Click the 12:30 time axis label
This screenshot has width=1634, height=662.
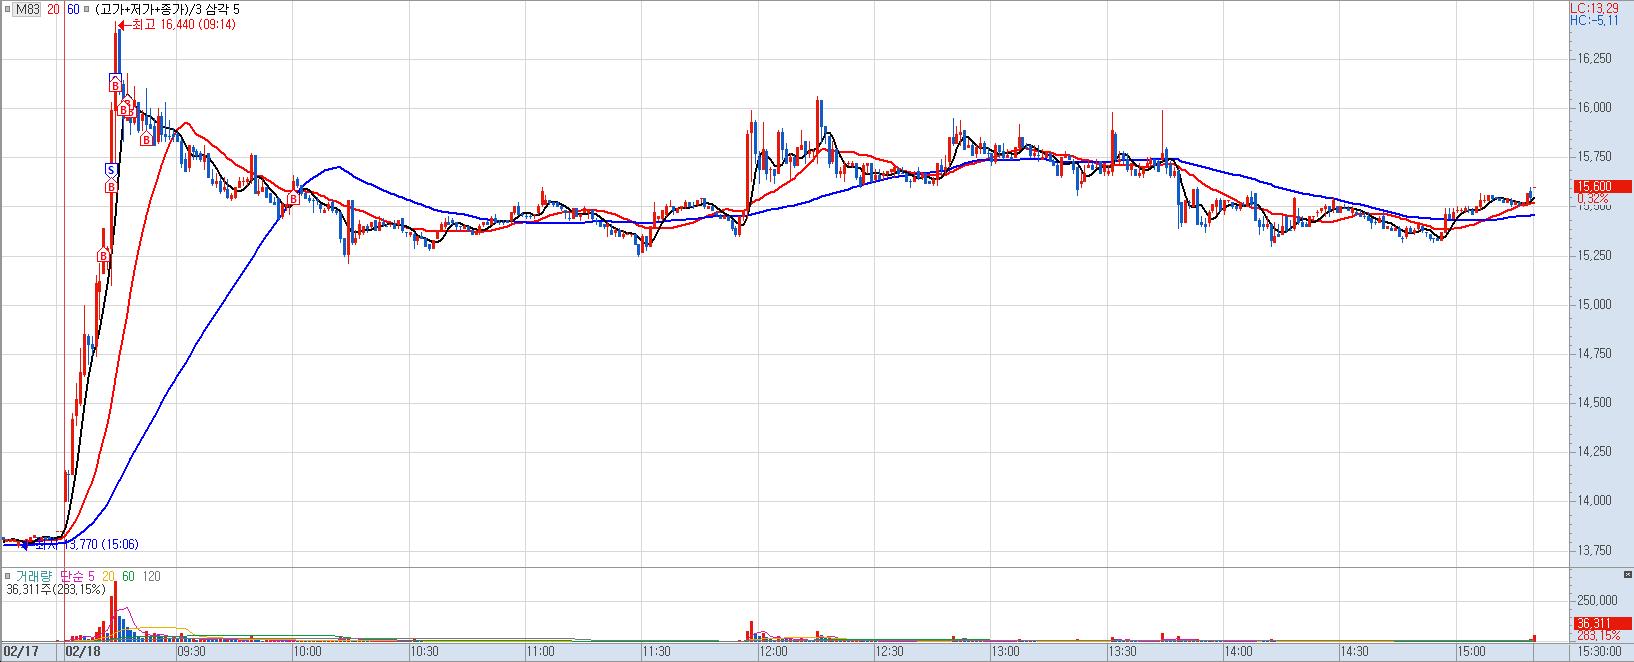[890, 651]
